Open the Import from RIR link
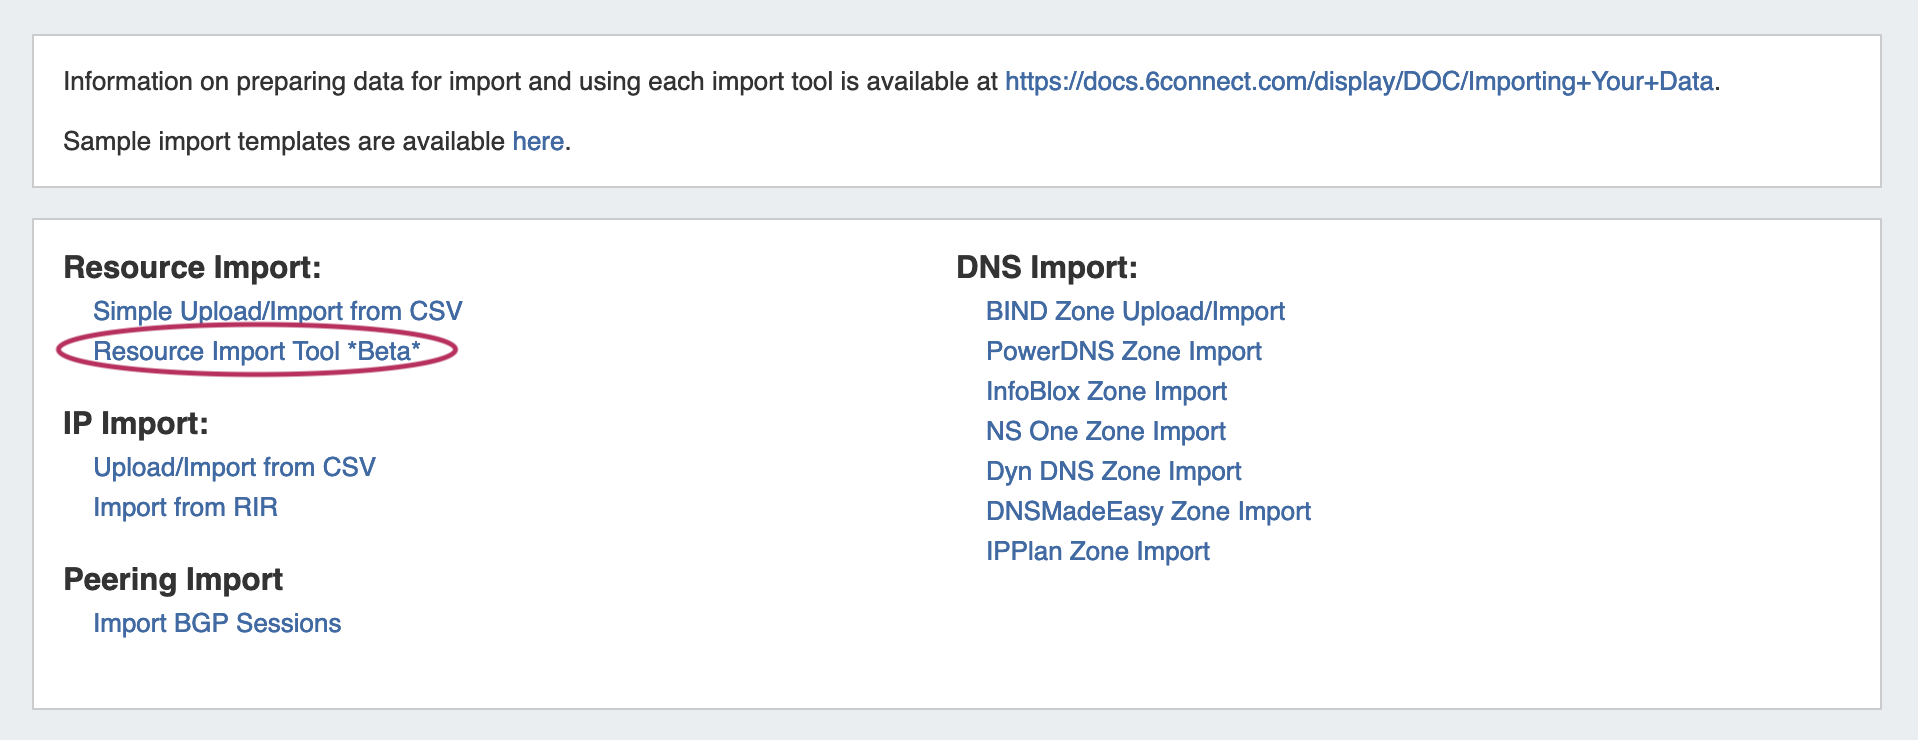This screenshot has width=1918, height=740. pos(185,508)
